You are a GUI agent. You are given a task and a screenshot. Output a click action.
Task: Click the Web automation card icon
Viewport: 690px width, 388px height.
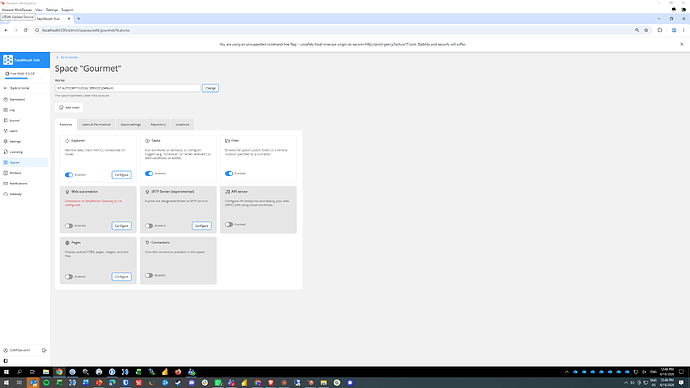pos(67,192)
